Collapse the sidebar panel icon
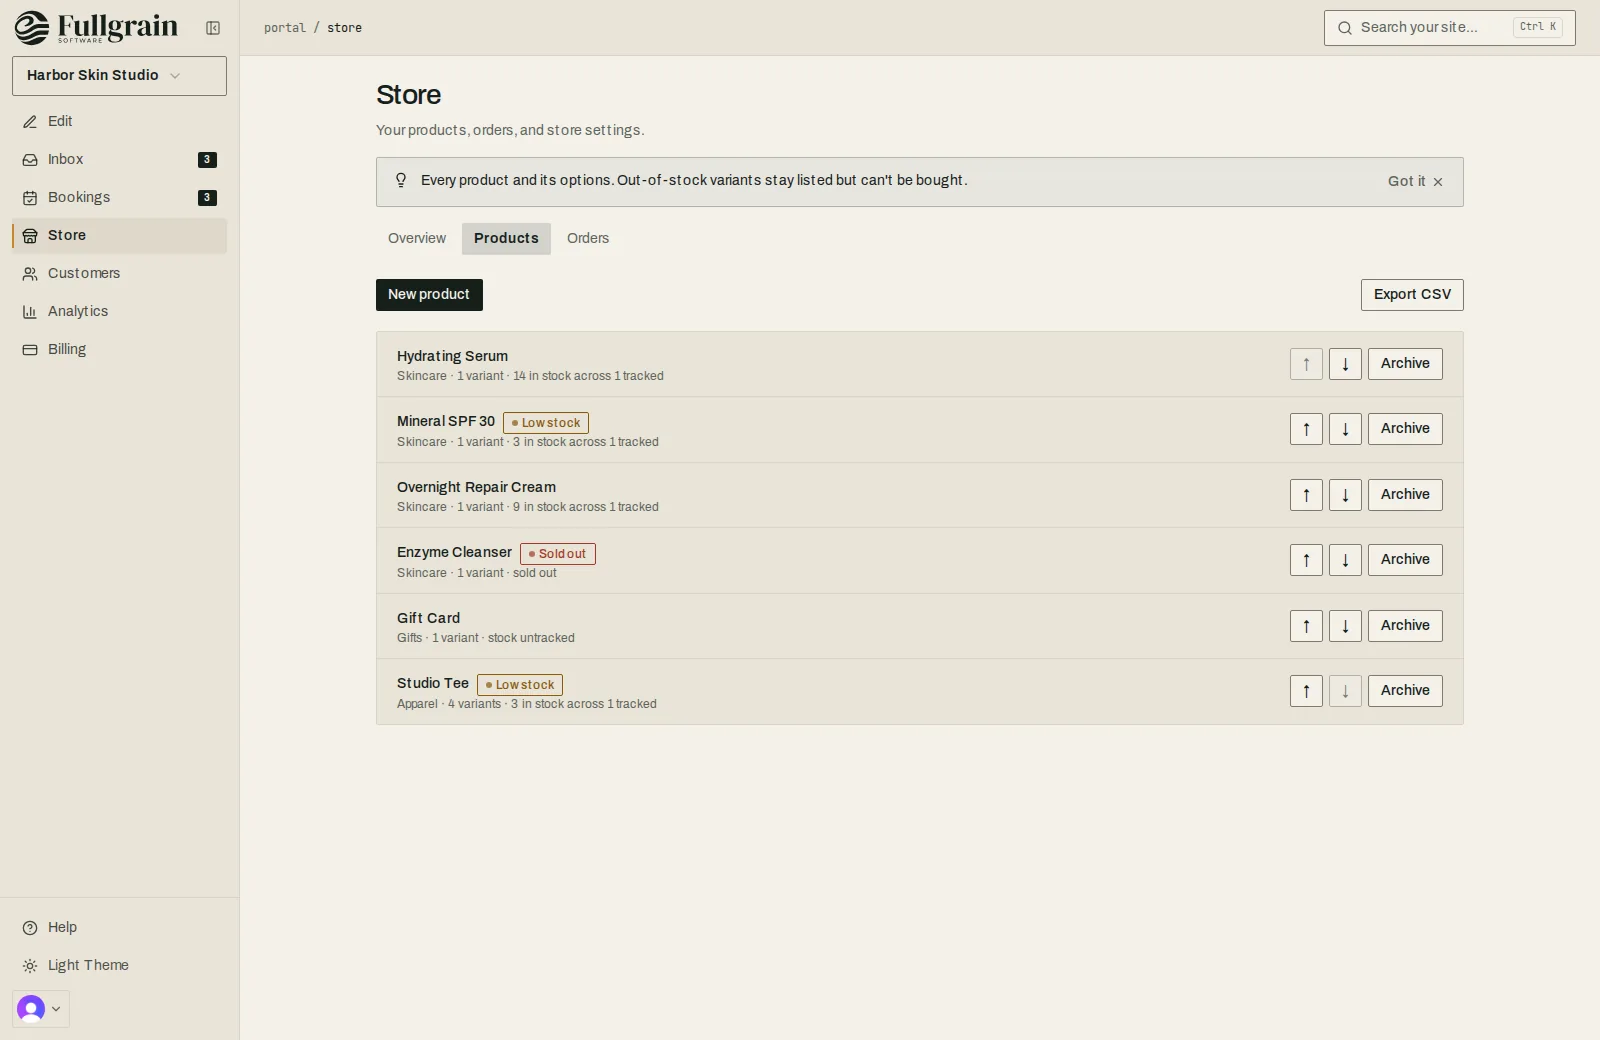The width and height of the screenshot is (1600, 1040). pos(213,28)
